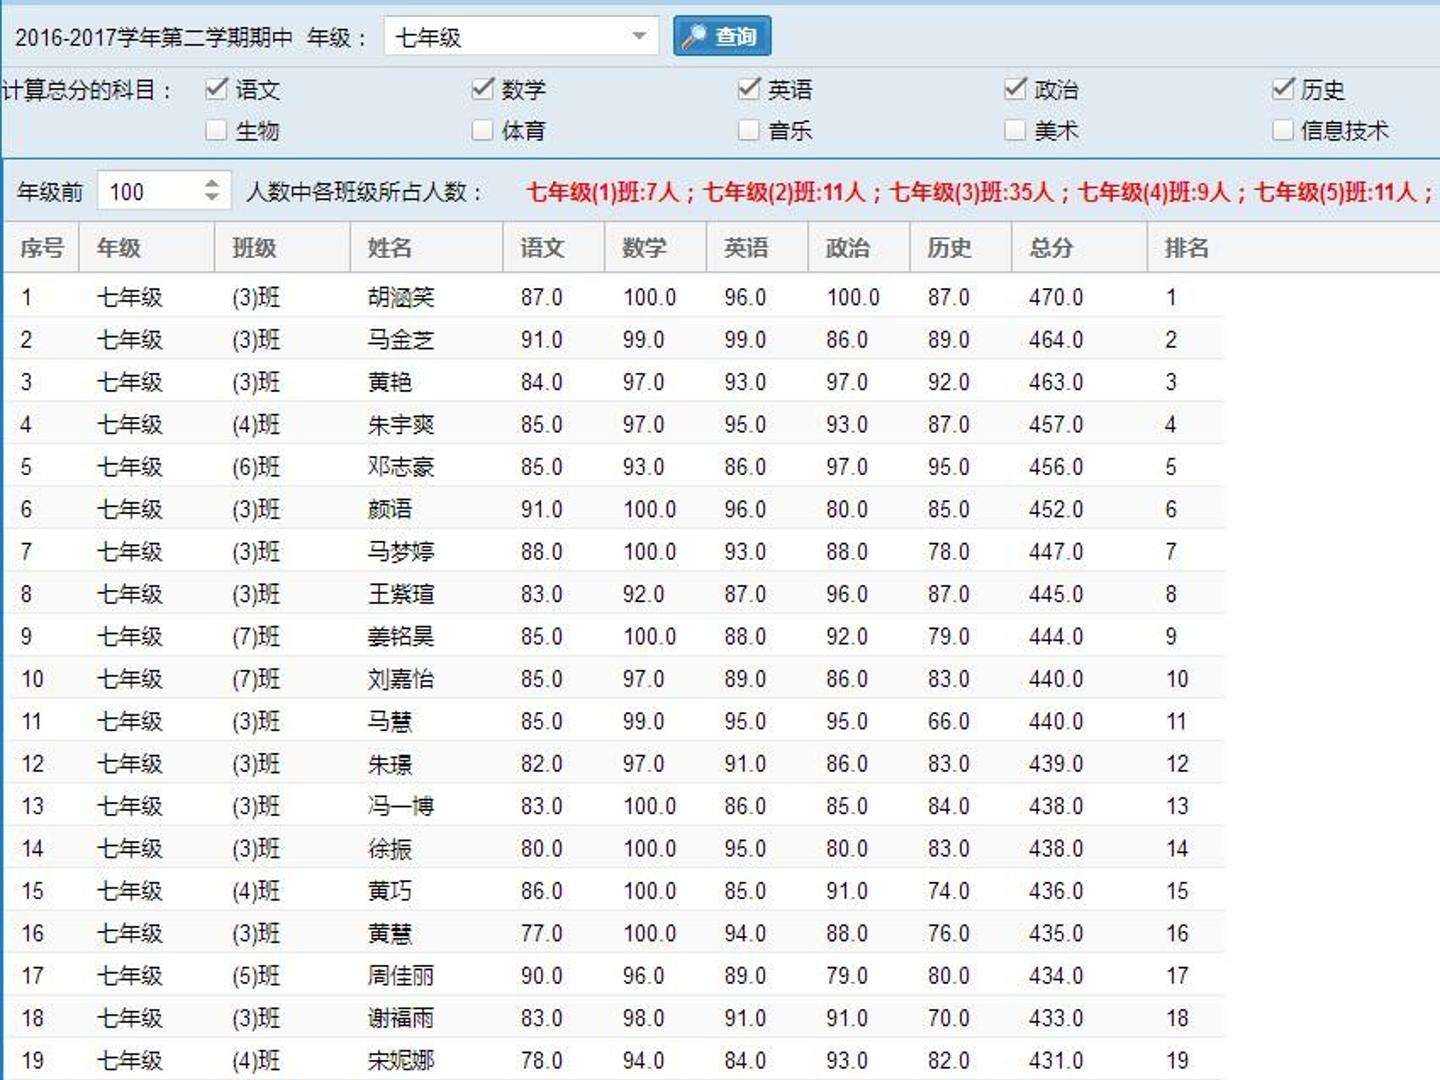Enable the 生物 subject checkbox
Screen dimensions: 1440x1080
pos(216,130)
